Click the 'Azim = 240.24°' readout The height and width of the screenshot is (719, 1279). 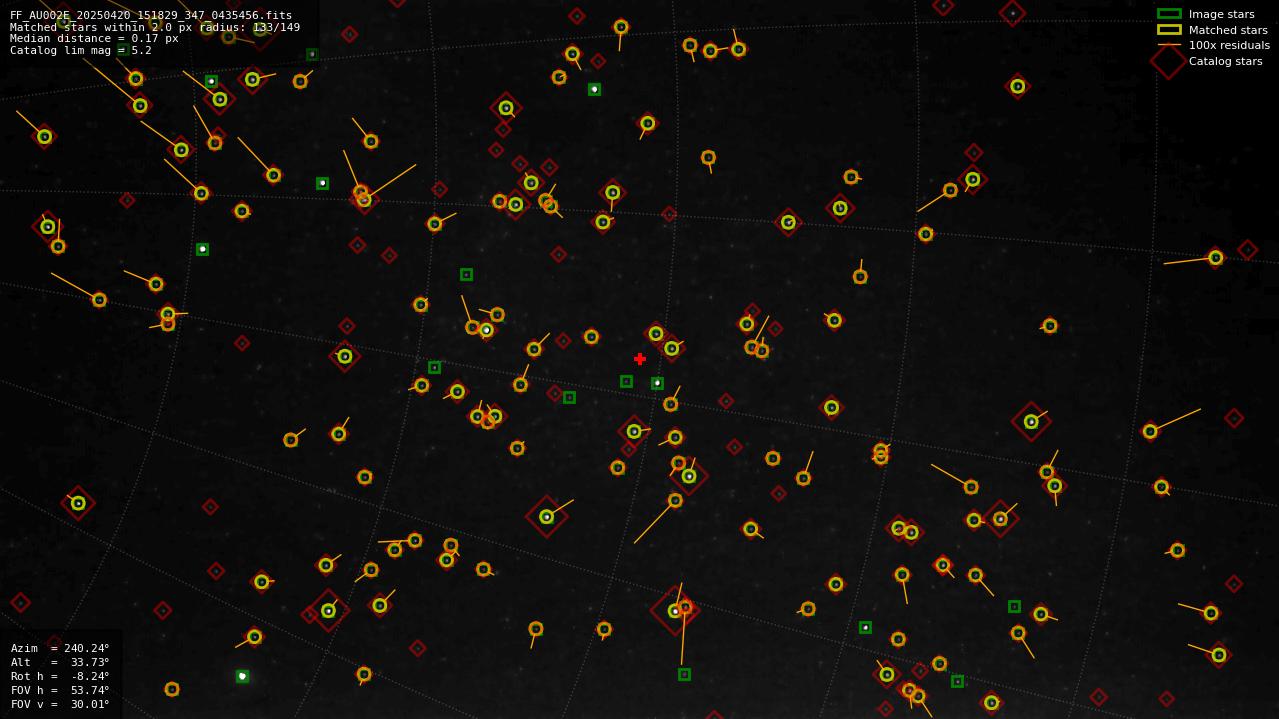click(x=60, y=648)
